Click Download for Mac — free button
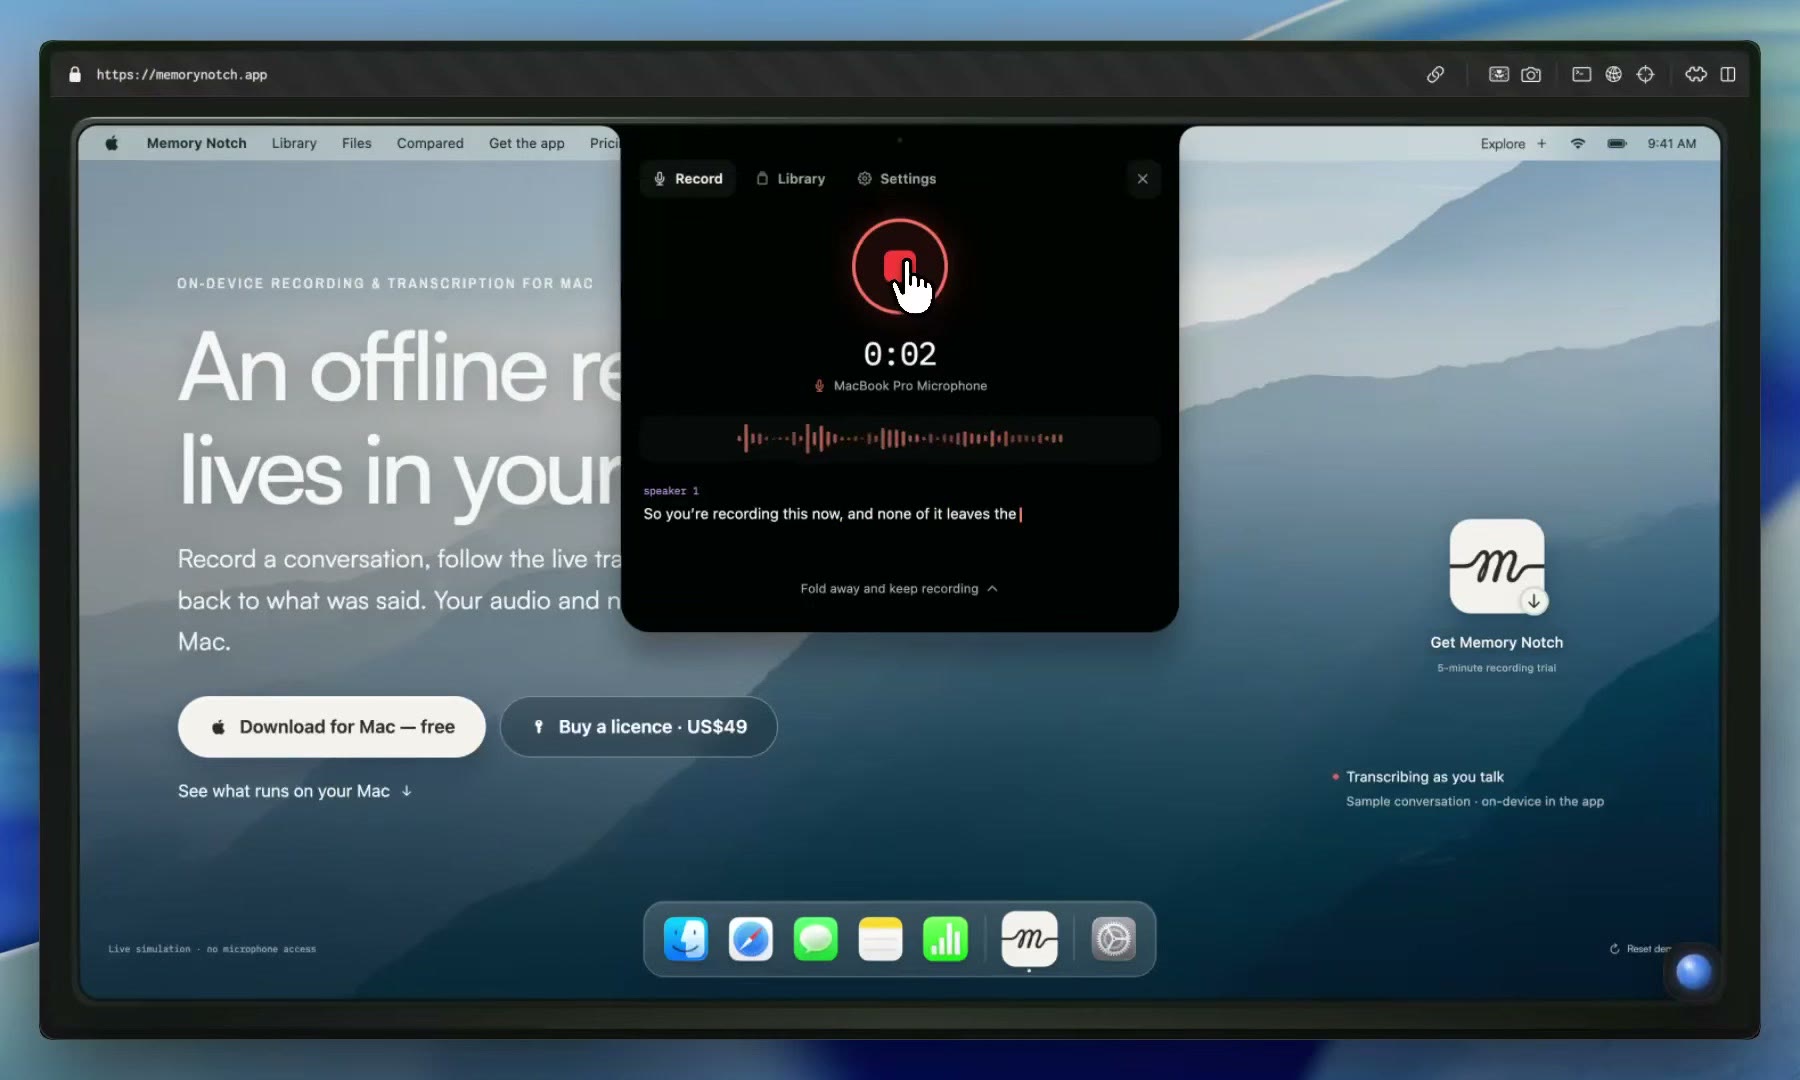The width and height of the screenshot is (1800, 1080). coord(332,727)
